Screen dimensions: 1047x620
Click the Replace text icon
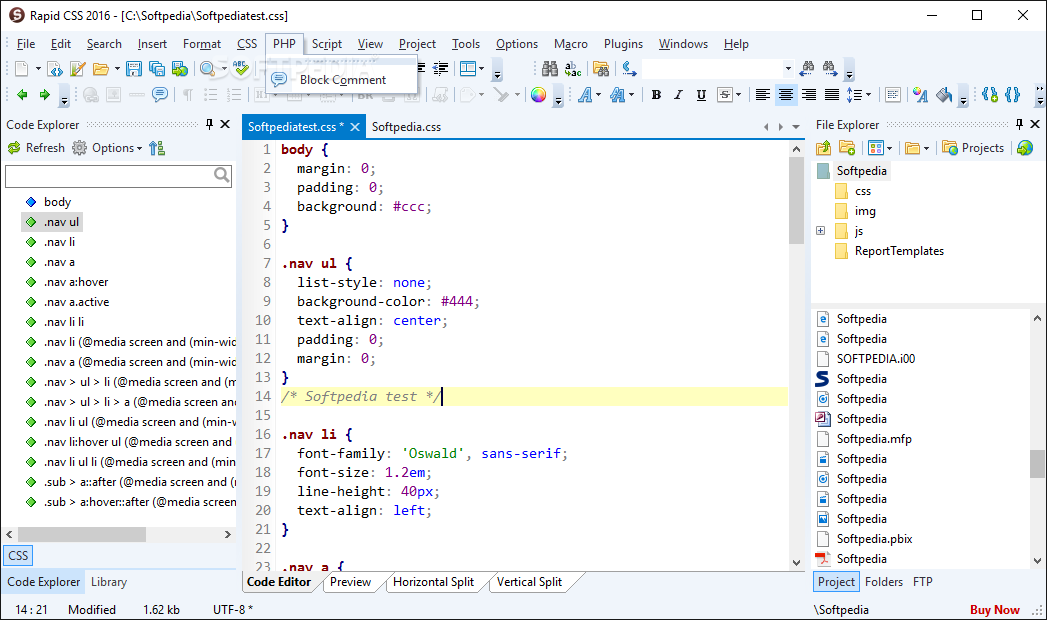click(573, 69)
